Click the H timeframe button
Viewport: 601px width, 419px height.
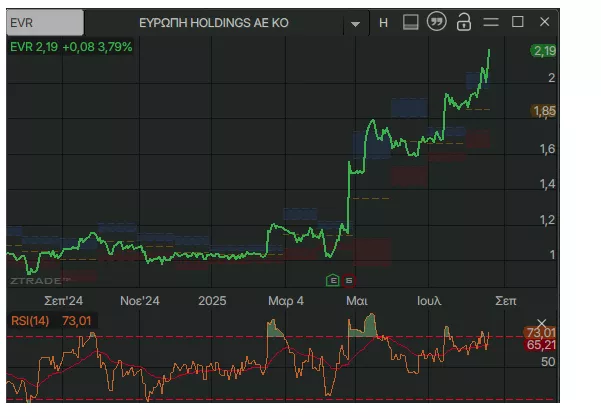pyautogui.click(x=383, y=23)
